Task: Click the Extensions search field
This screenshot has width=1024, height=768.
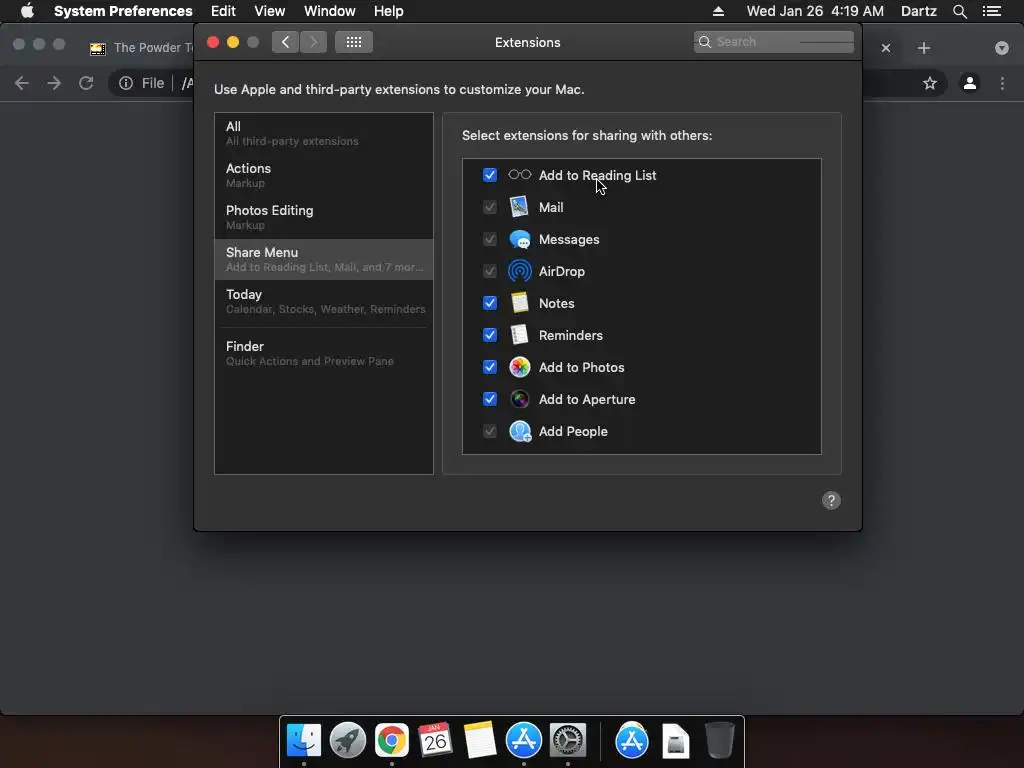Action: click(774, 42)
